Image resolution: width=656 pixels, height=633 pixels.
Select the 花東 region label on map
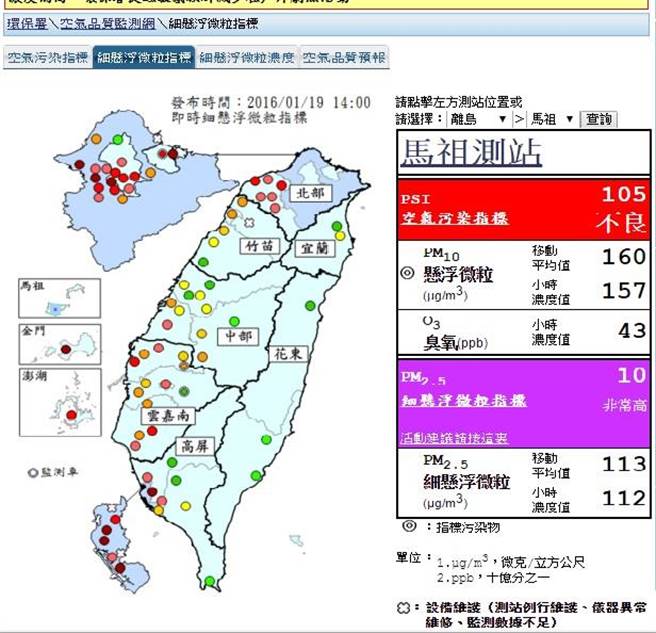pos(288,354)
